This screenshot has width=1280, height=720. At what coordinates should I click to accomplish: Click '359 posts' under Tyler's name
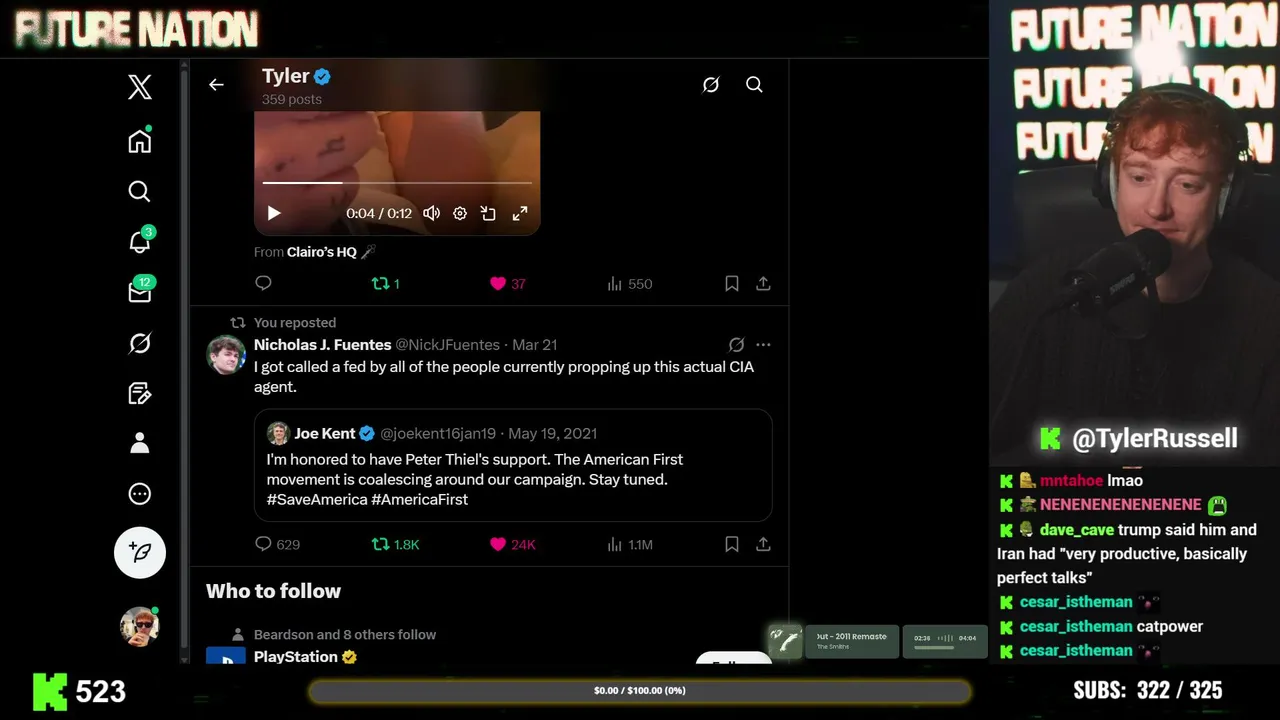click(292, 99)
